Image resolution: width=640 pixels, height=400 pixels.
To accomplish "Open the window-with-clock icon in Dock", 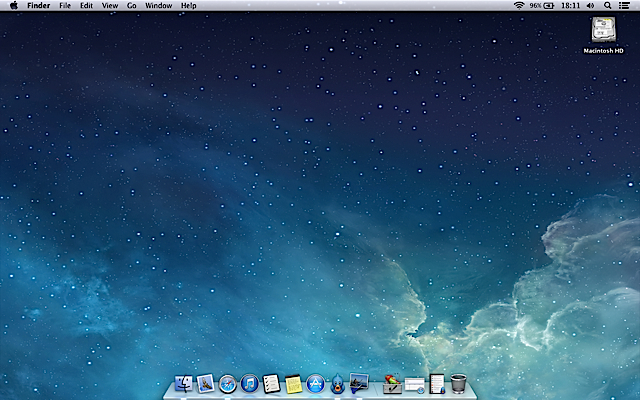I will pyautogui.click(x=415, y=386).
